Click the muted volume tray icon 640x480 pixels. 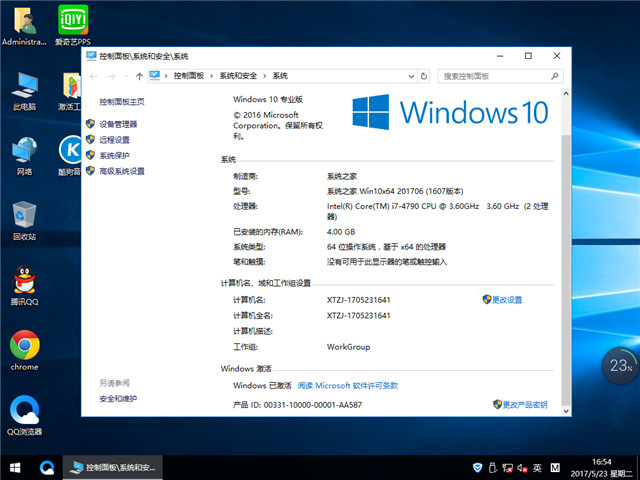[522, 468]
